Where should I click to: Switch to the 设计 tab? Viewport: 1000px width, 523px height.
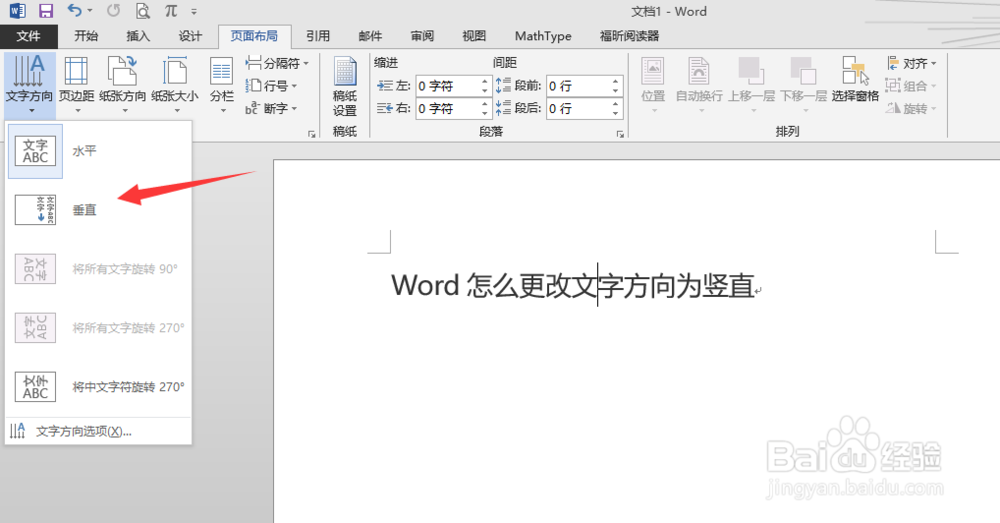coord(190,36)
